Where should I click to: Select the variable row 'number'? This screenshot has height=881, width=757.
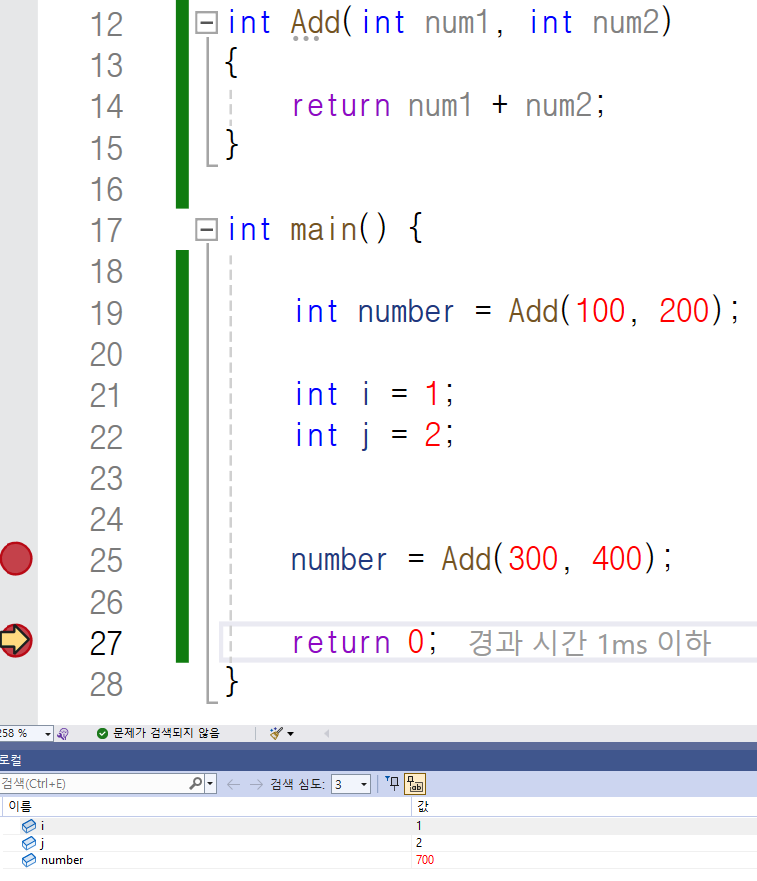pyautogui.click(x=378, y=860)
